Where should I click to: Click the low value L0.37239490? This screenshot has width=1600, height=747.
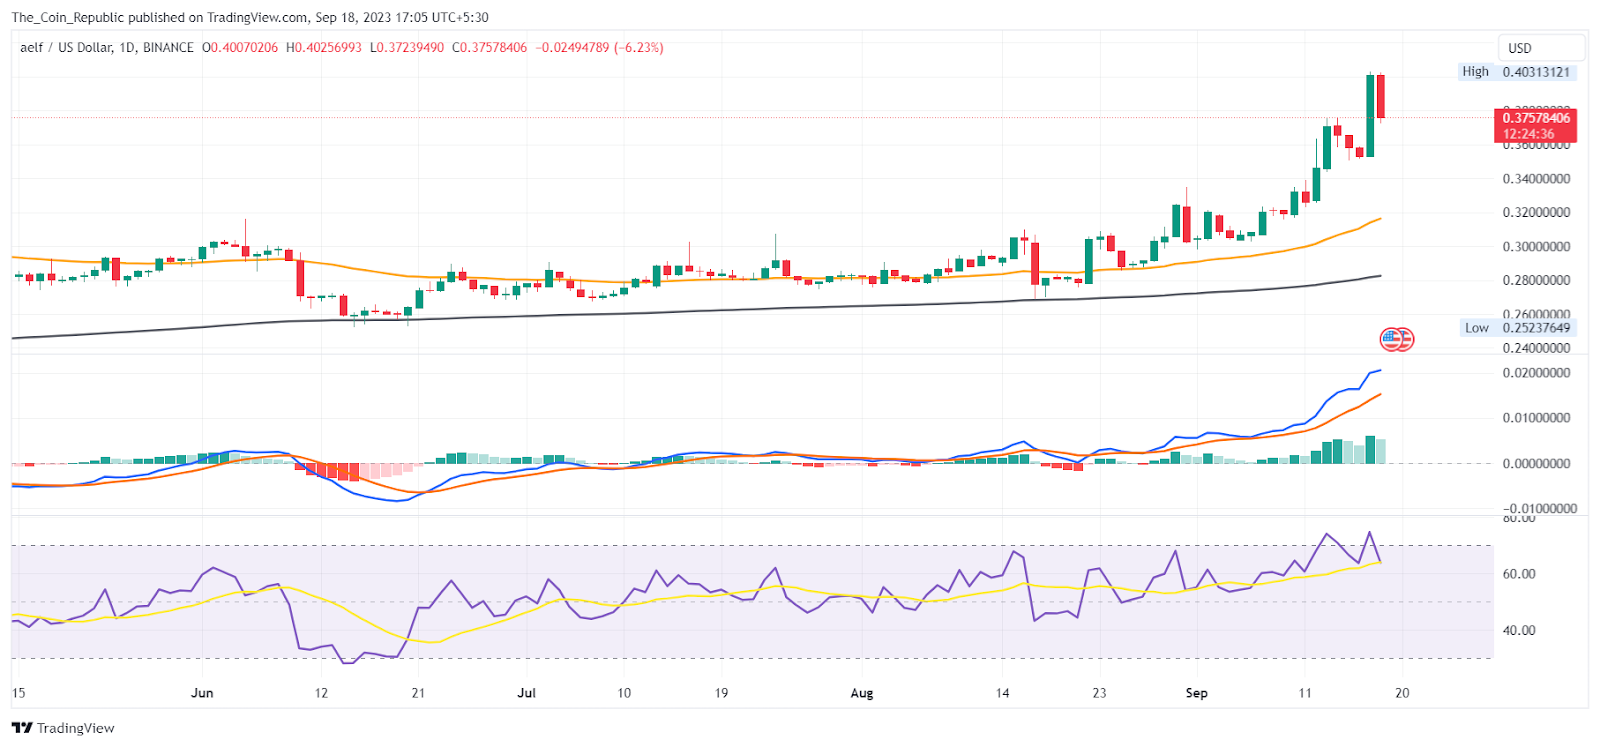pos(407,47)
